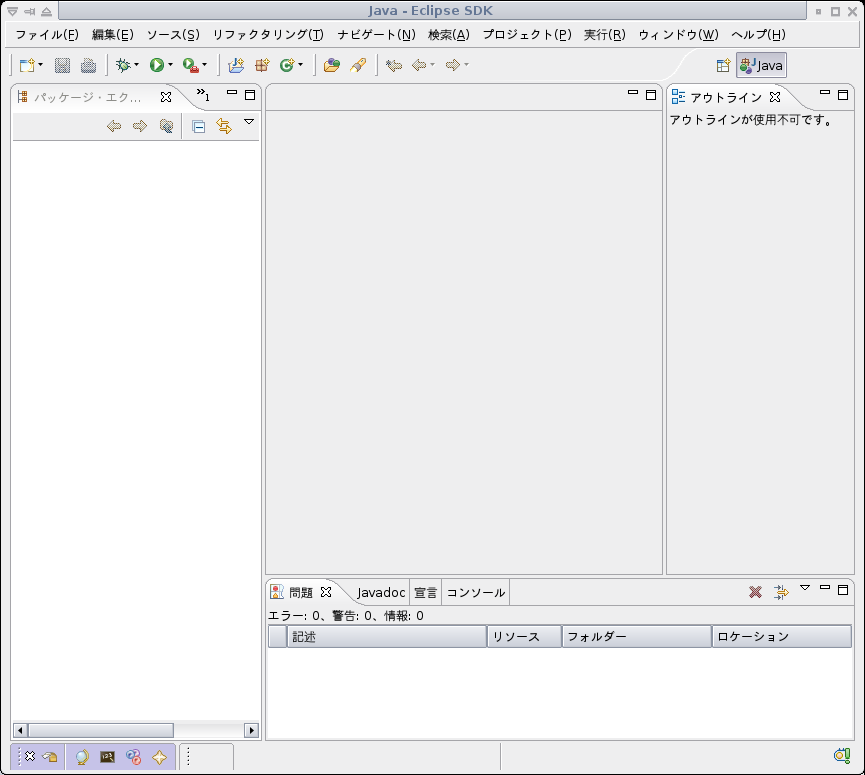Select the Java perspective button
865x775 pixels.
761,66
